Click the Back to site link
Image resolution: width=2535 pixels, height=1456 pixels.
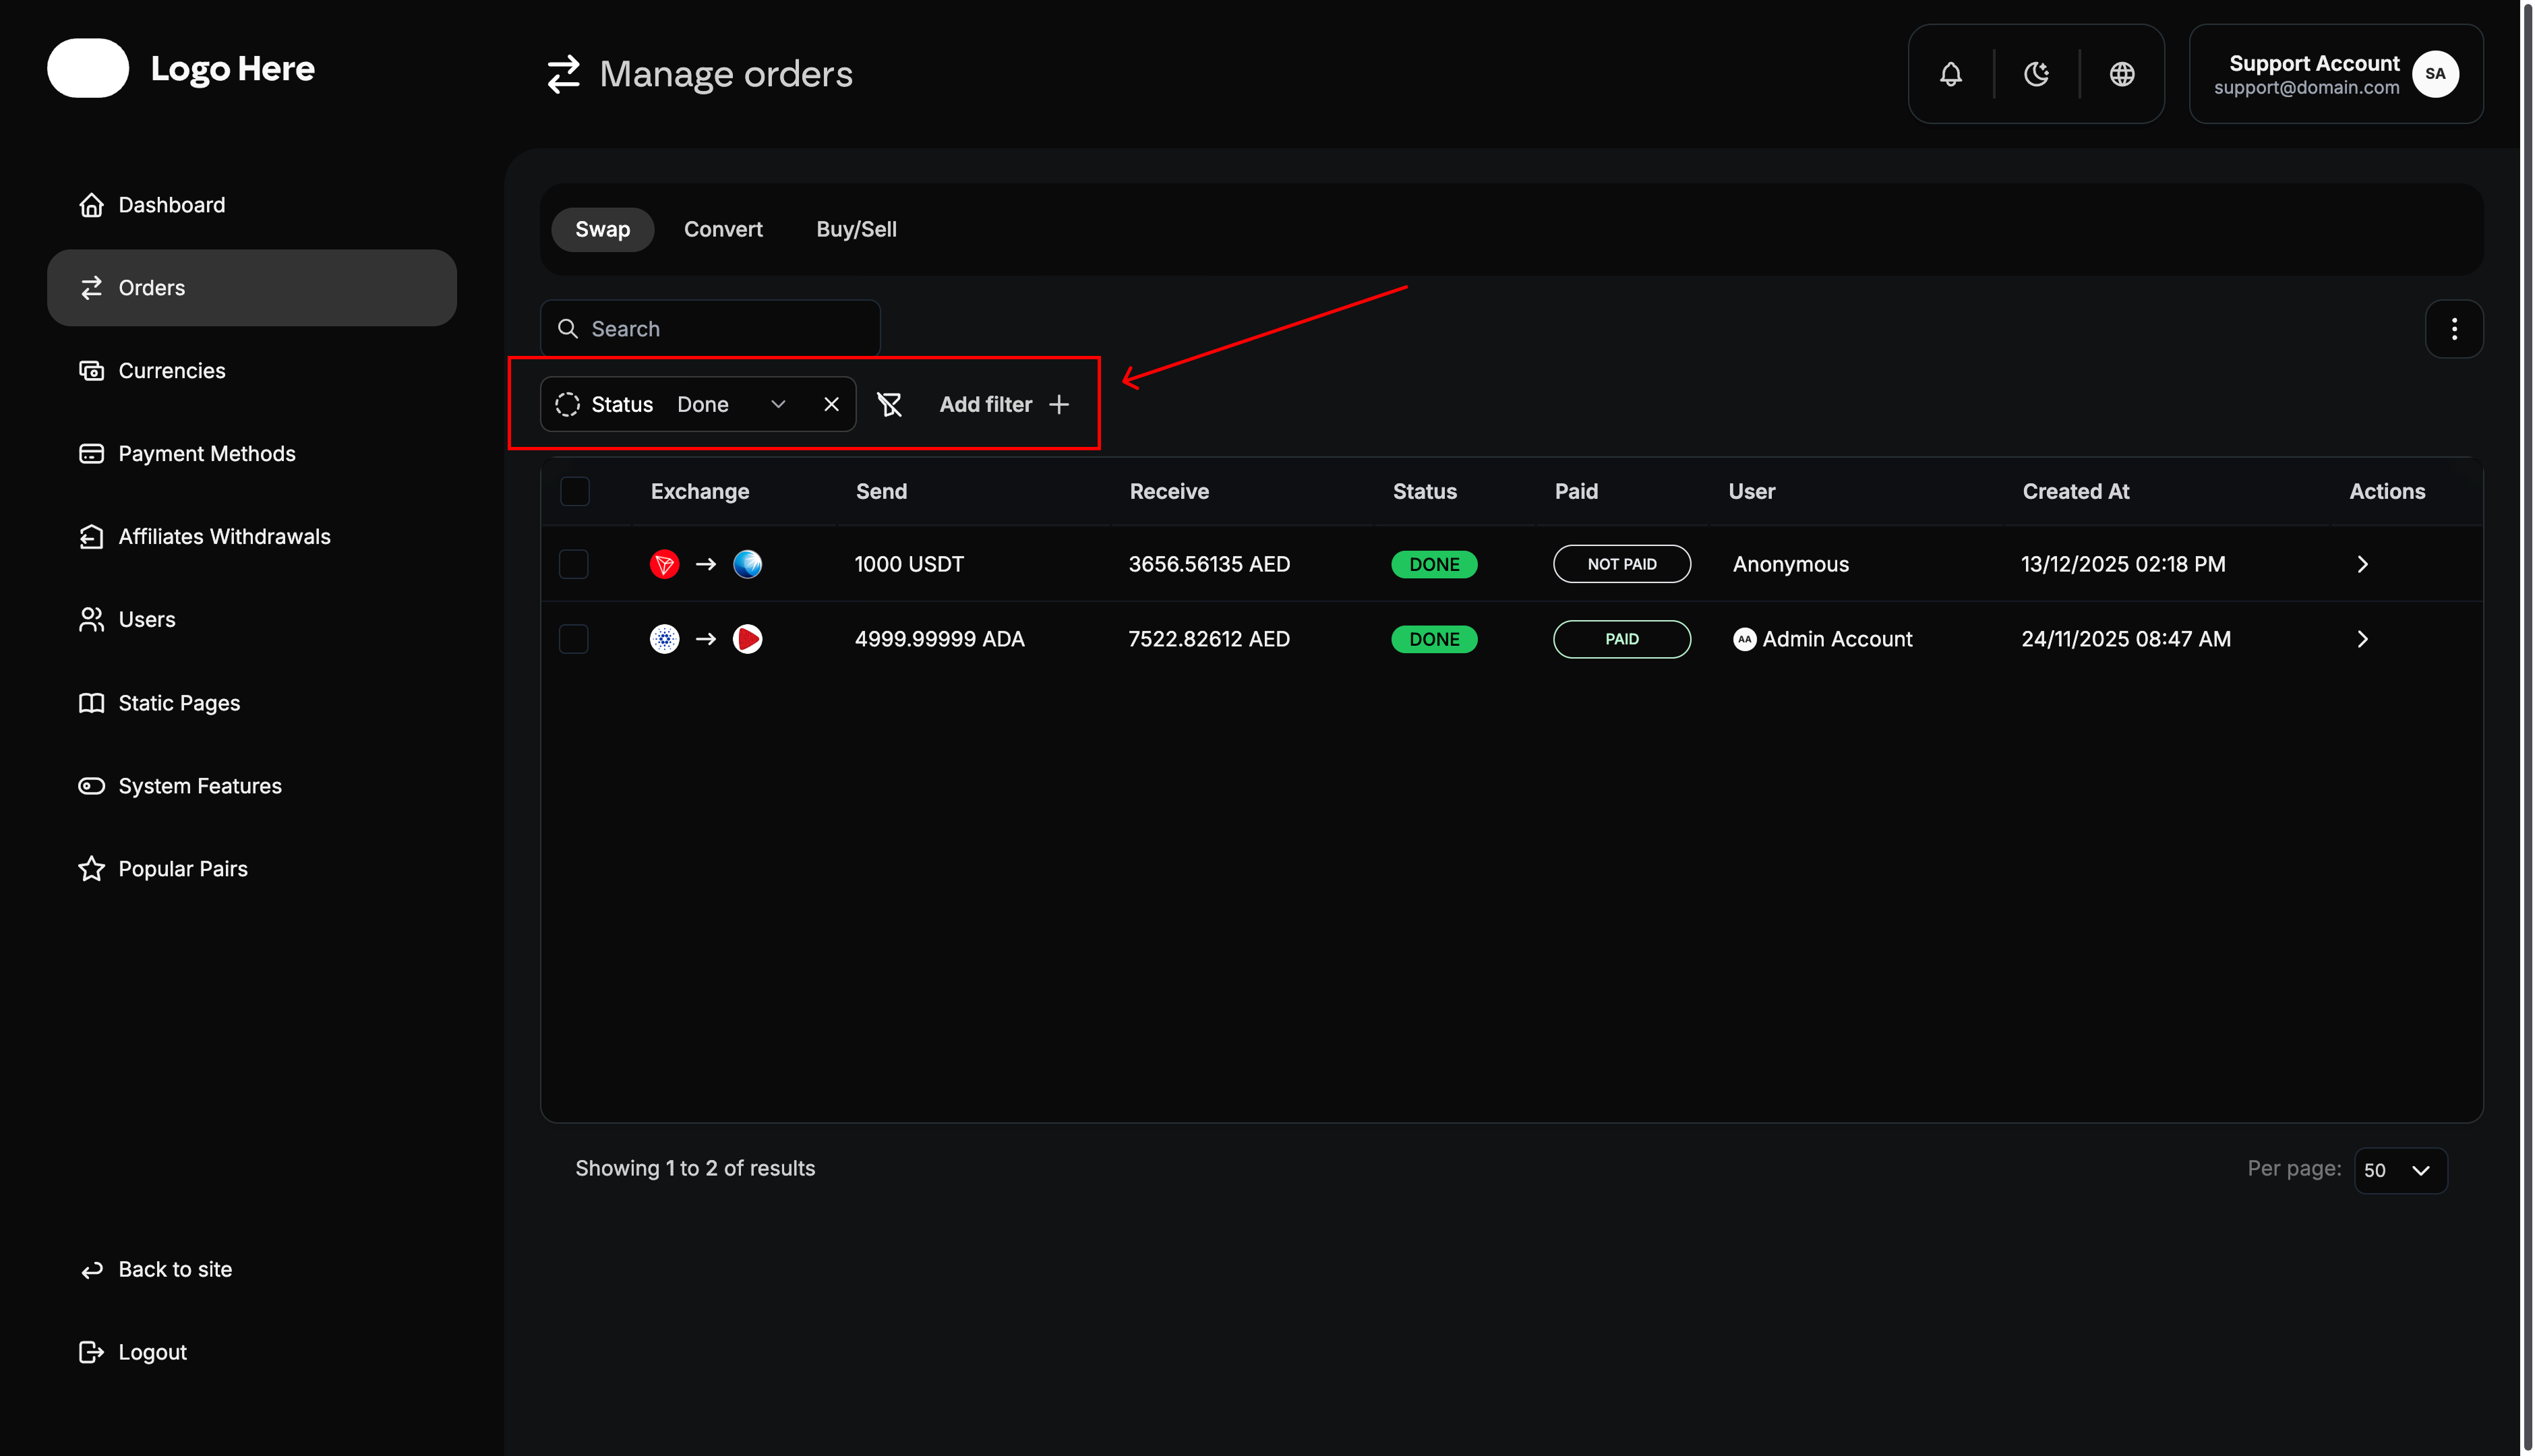click(175, 1269)
